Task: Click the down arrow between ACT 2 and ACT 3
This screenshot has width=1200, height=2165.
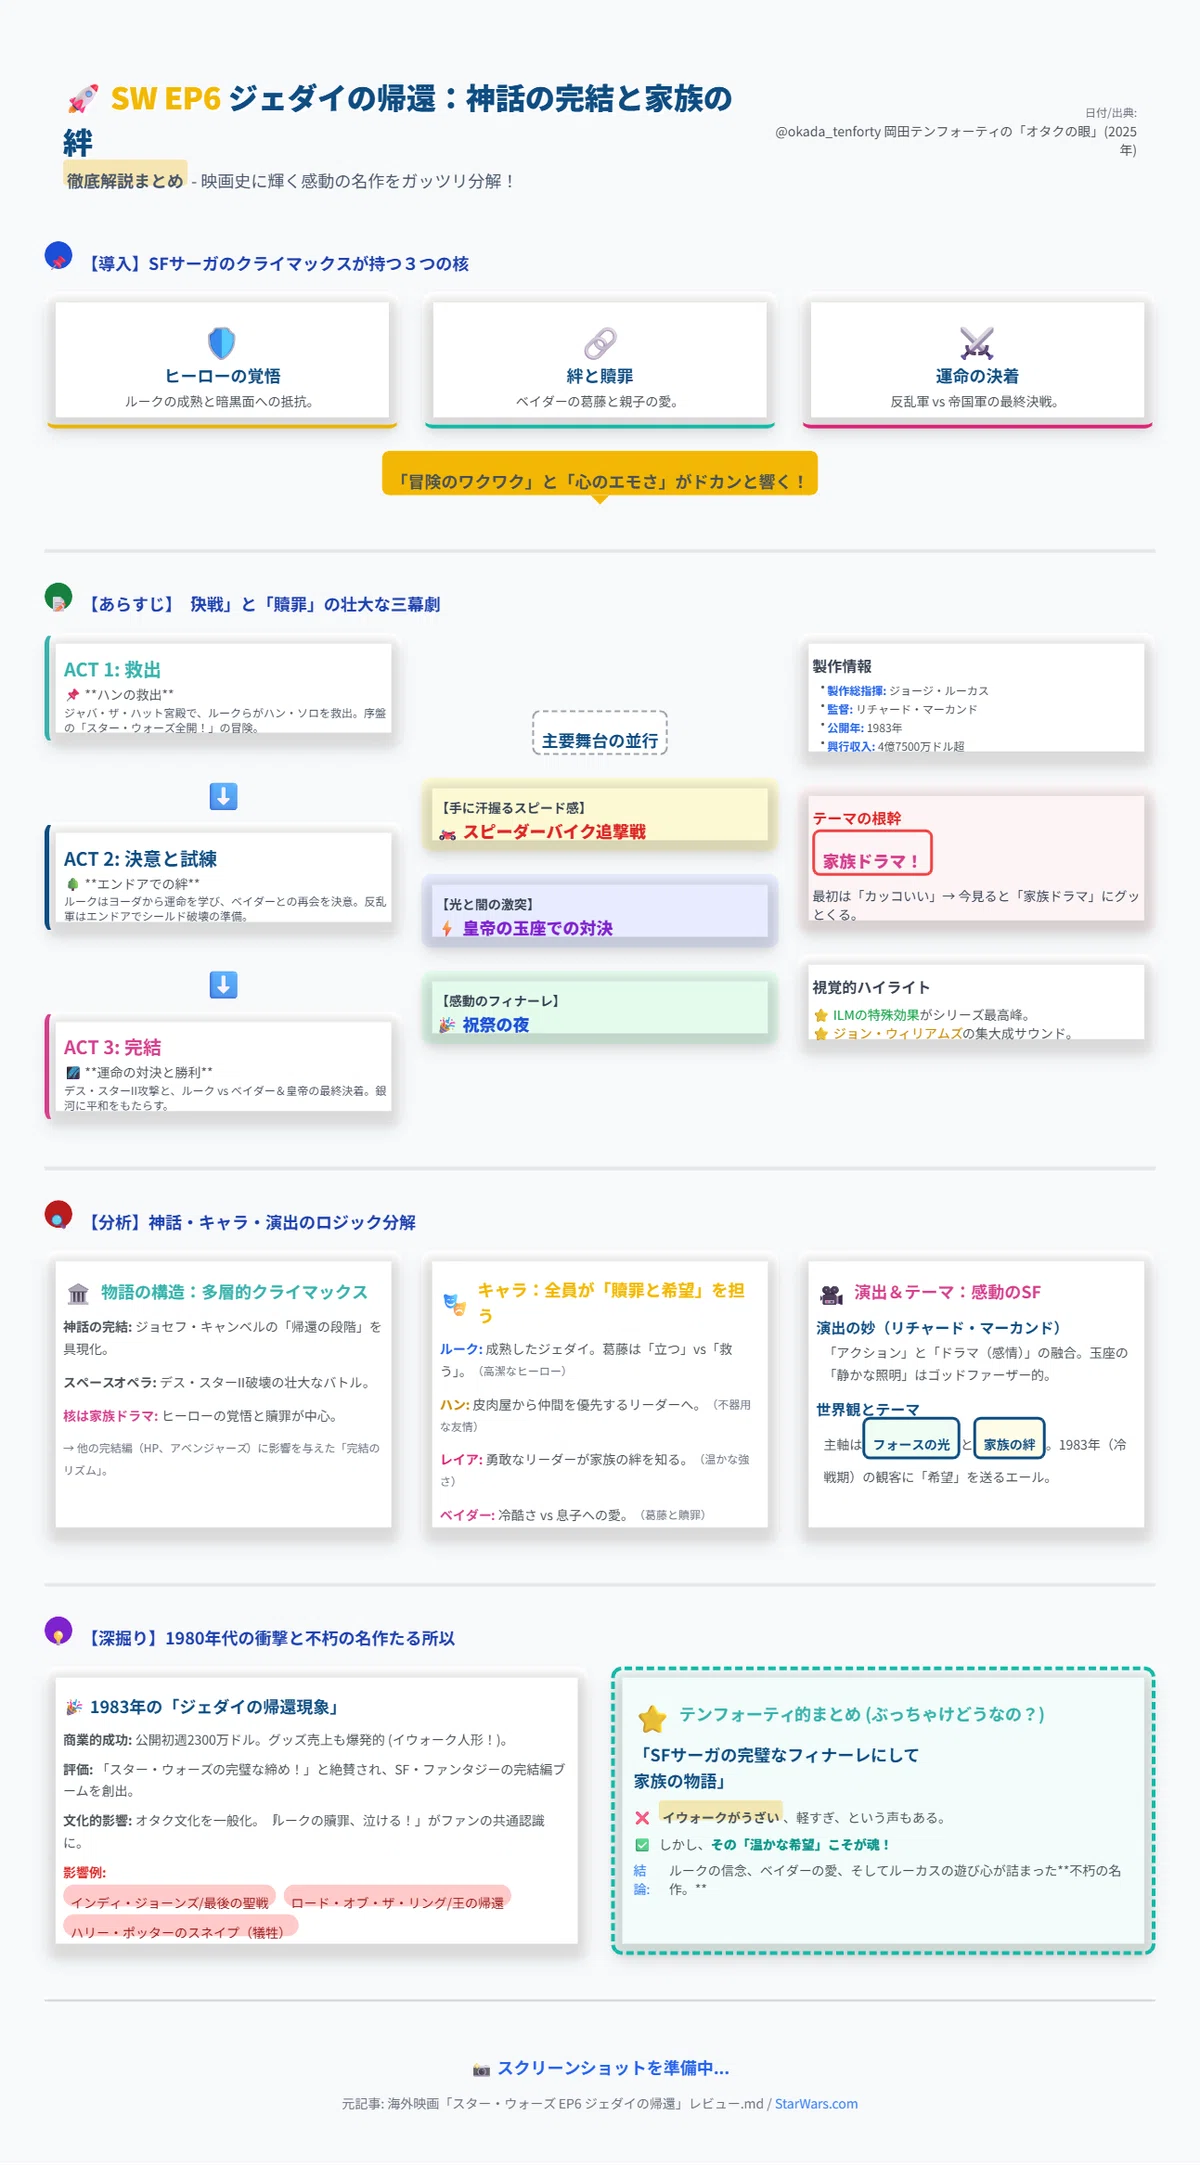Action: [x=223, y=985]
